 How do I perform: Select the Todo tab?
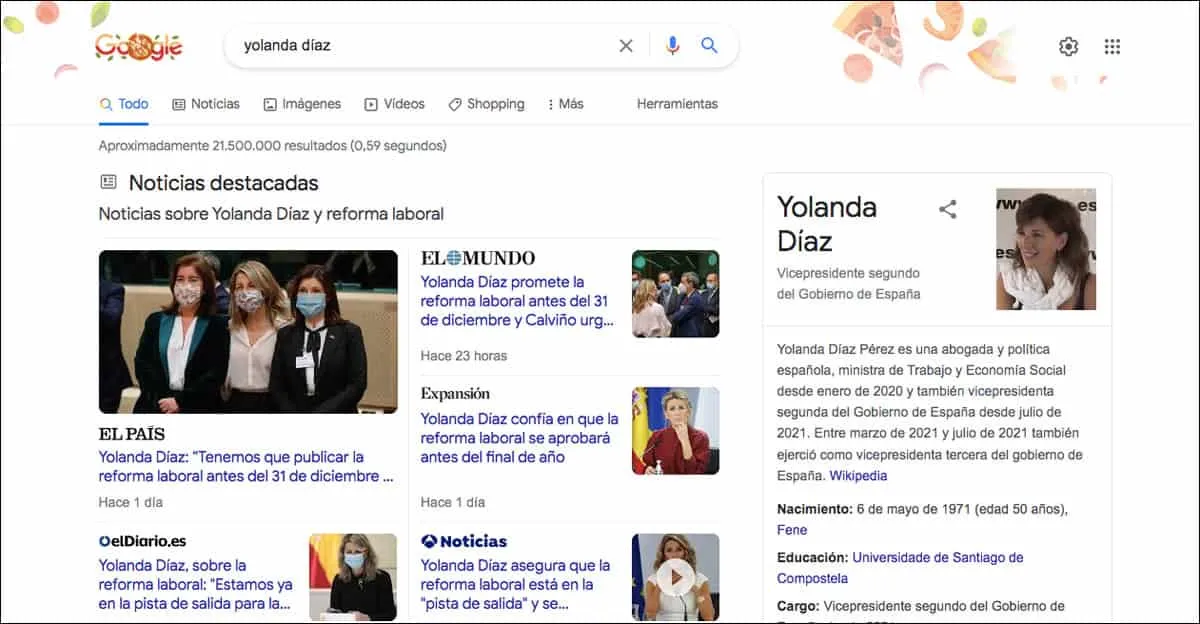pos(124,104)
